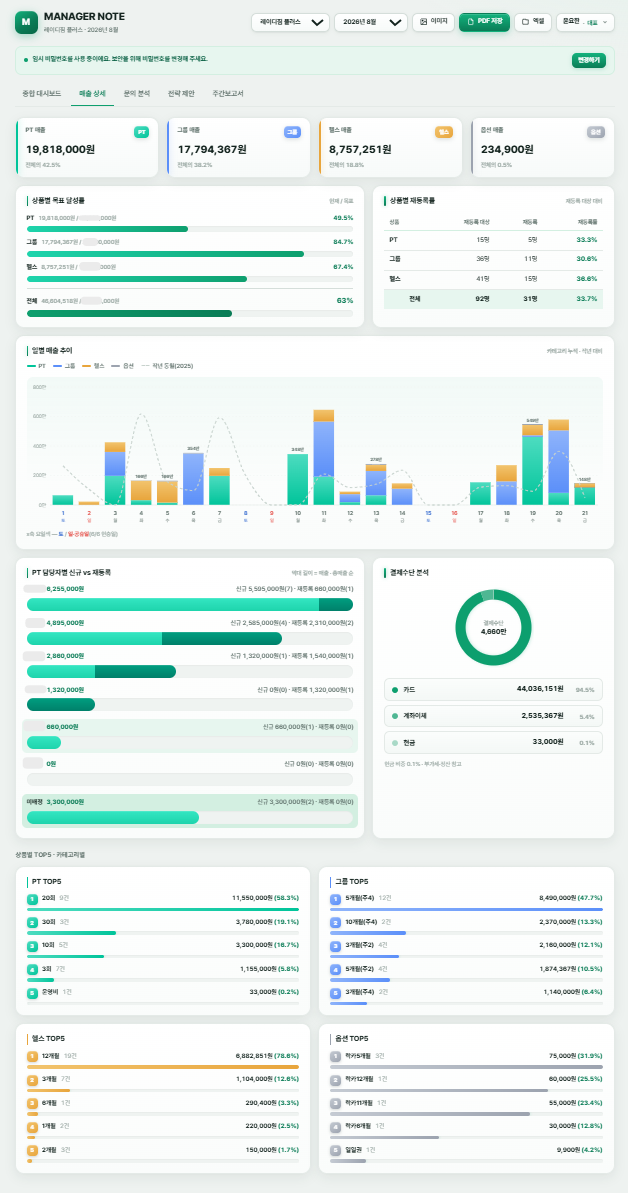Open the 레이디짐 플러스 branch dropdown
The image size is (628, 1193).
click(x=290, y=22)
